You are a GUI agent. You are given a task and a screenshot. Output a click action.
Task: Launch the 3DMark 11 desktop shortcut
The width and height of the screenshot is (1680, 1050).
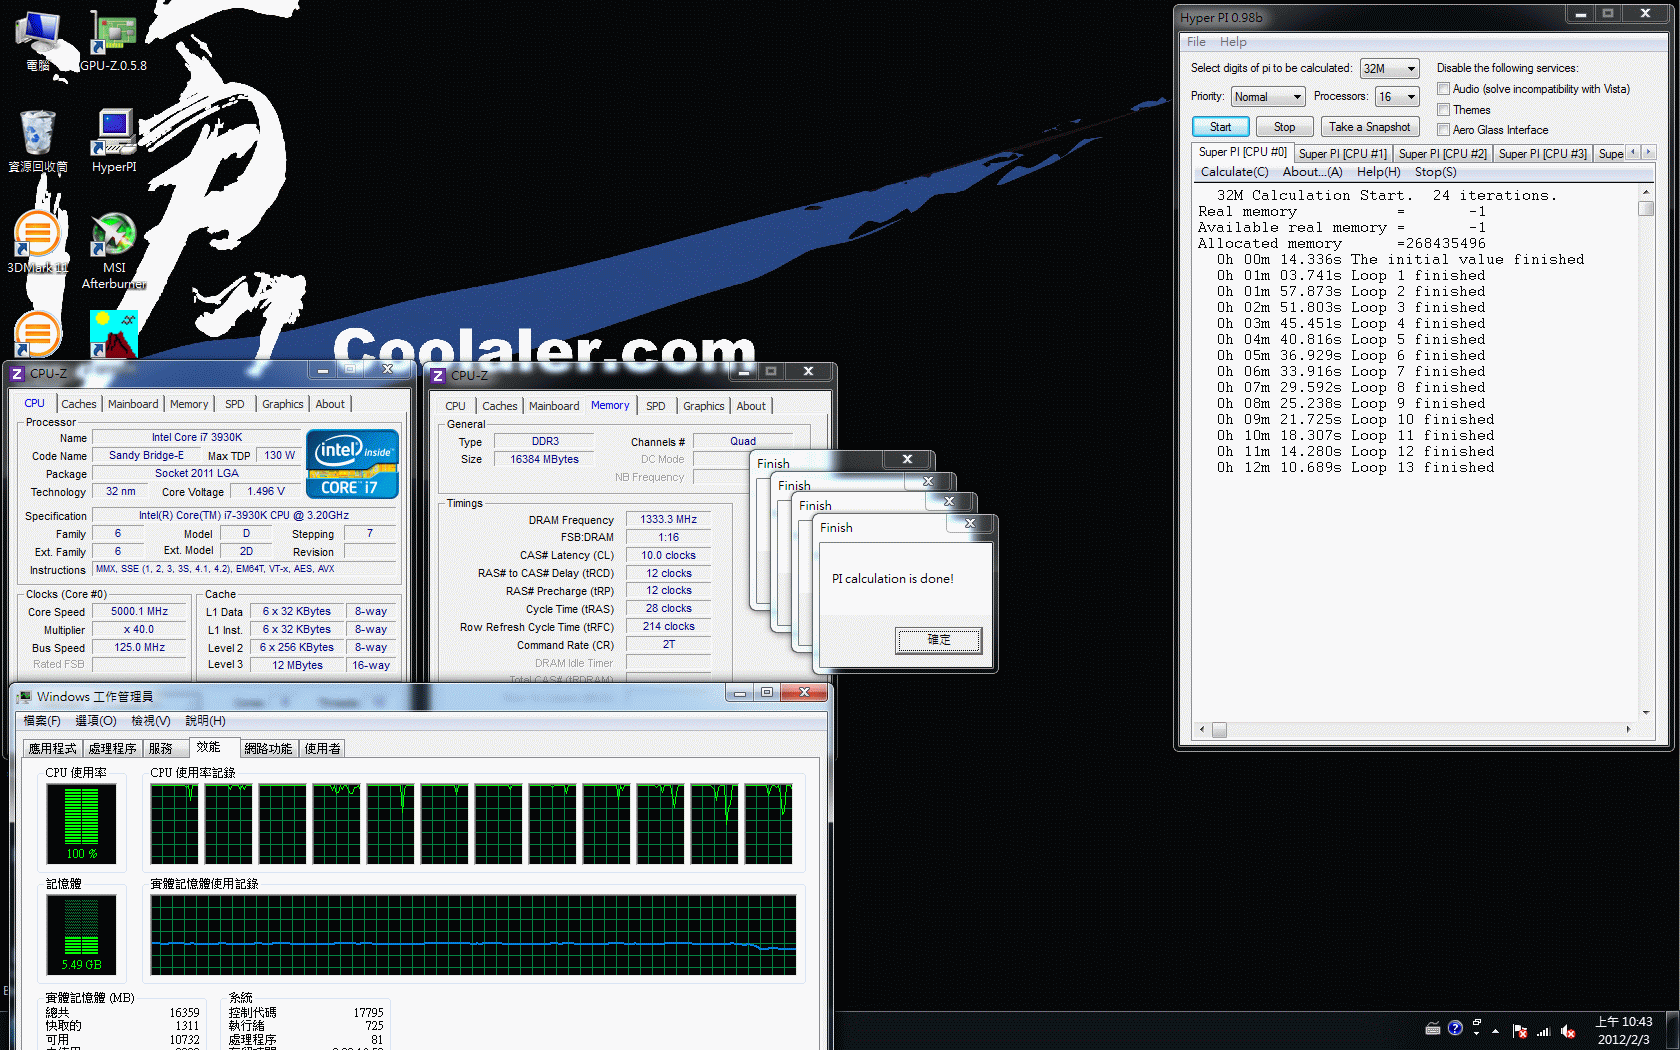pyautogui.click(x=38, y=243)
